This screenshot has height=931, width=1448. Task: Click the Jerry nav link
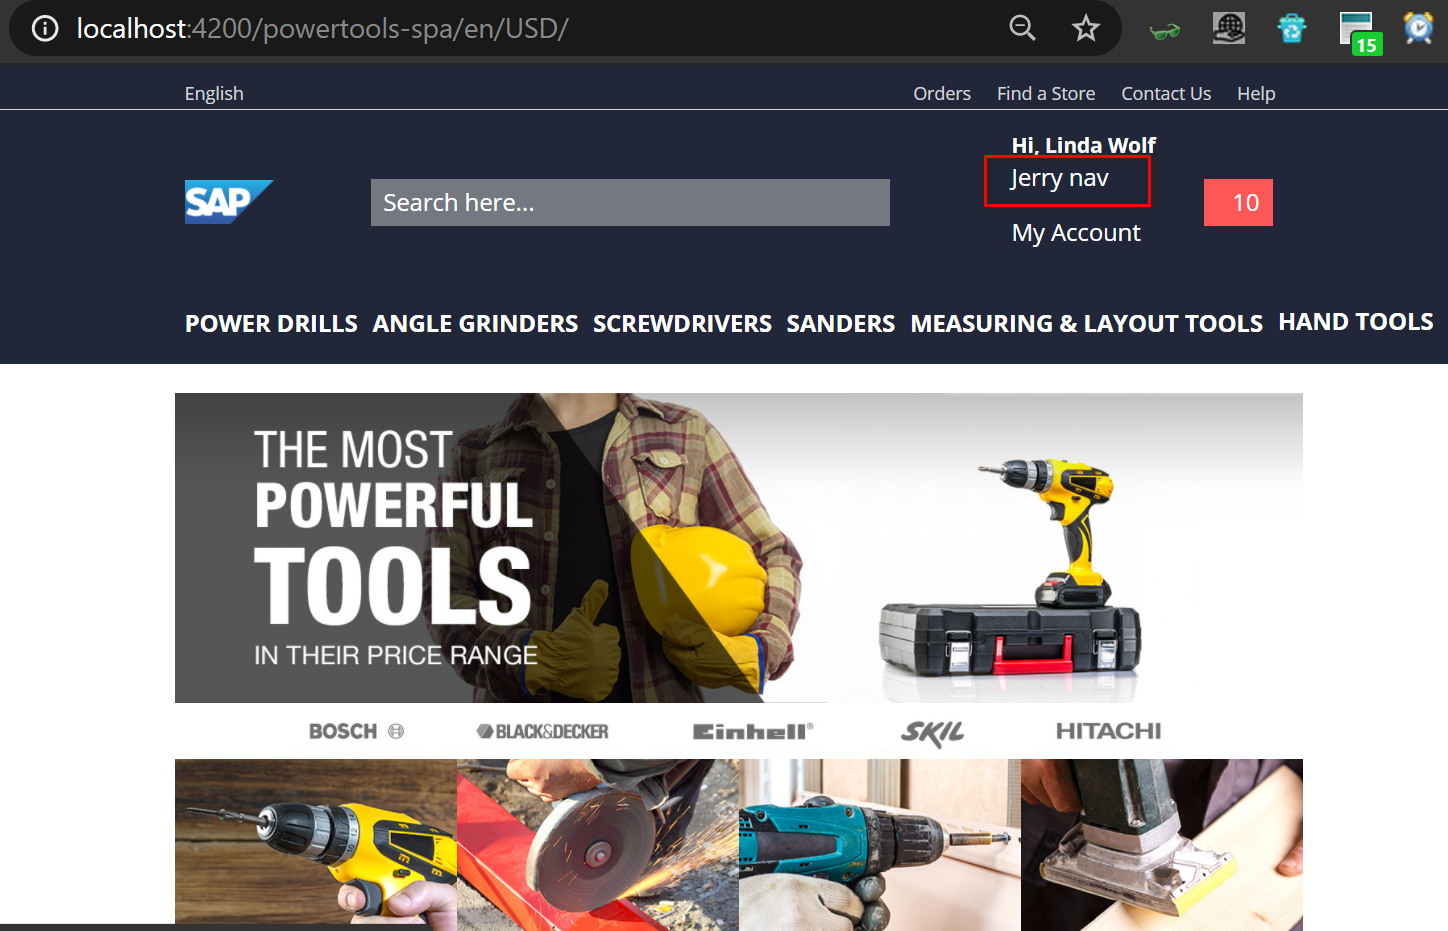[1060, 178]
